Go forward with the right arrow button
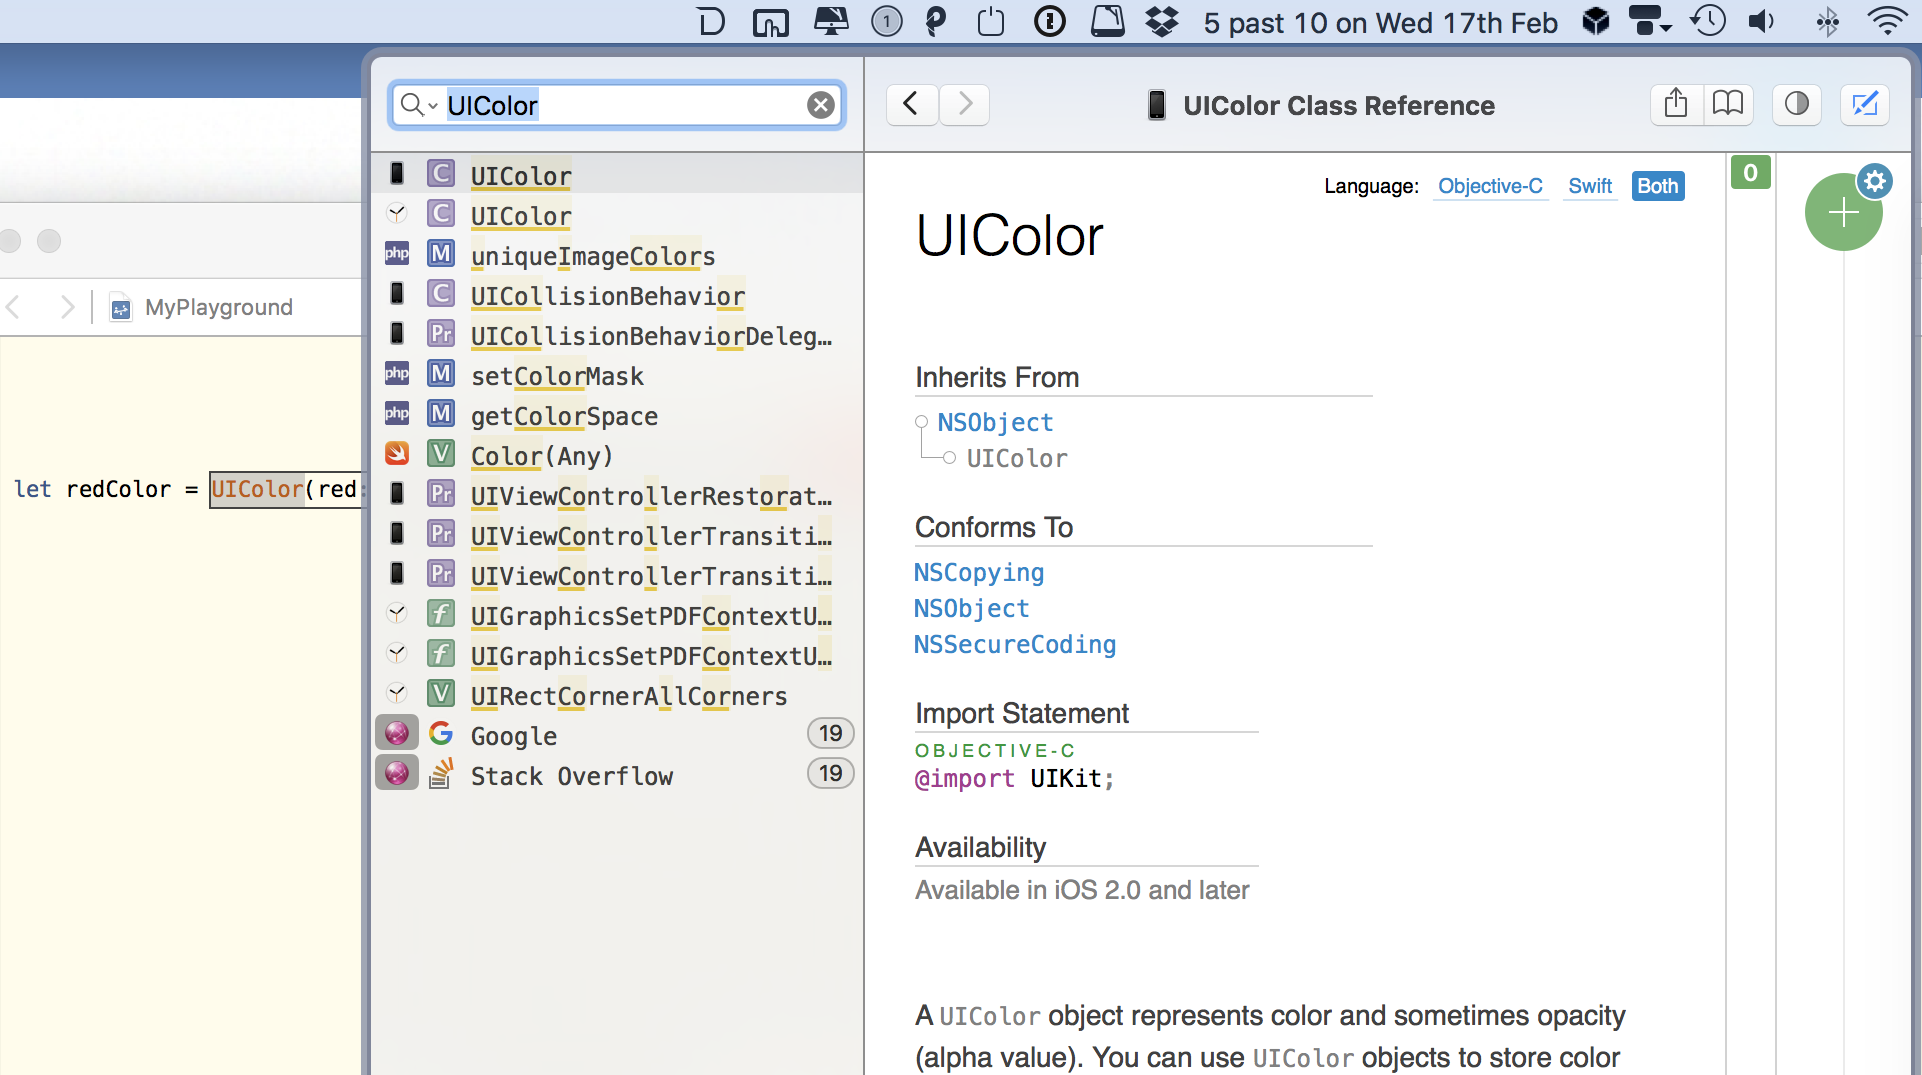 (x=965, y=104)
